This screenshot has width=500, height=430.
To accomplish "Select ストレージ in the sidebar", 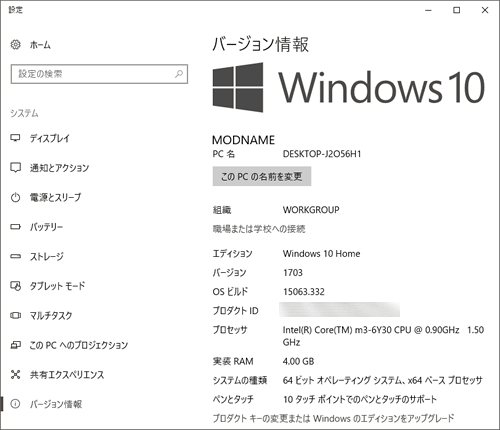I will pos(46,256).
